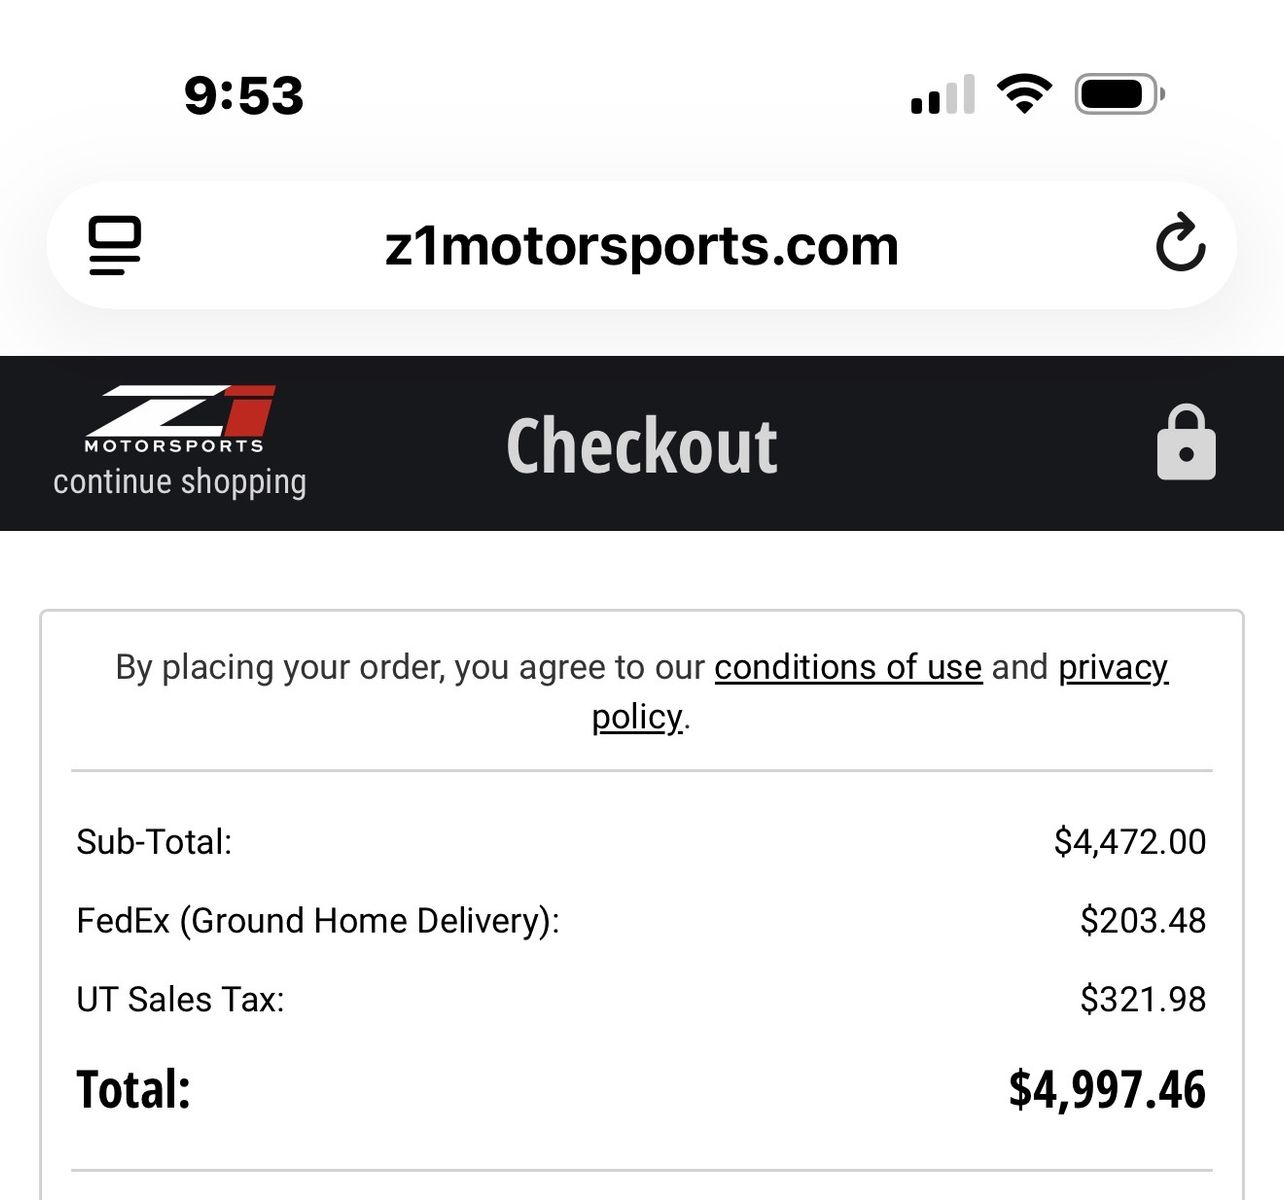
Task: Click the continue shopping link
Action: click(180, 482)
